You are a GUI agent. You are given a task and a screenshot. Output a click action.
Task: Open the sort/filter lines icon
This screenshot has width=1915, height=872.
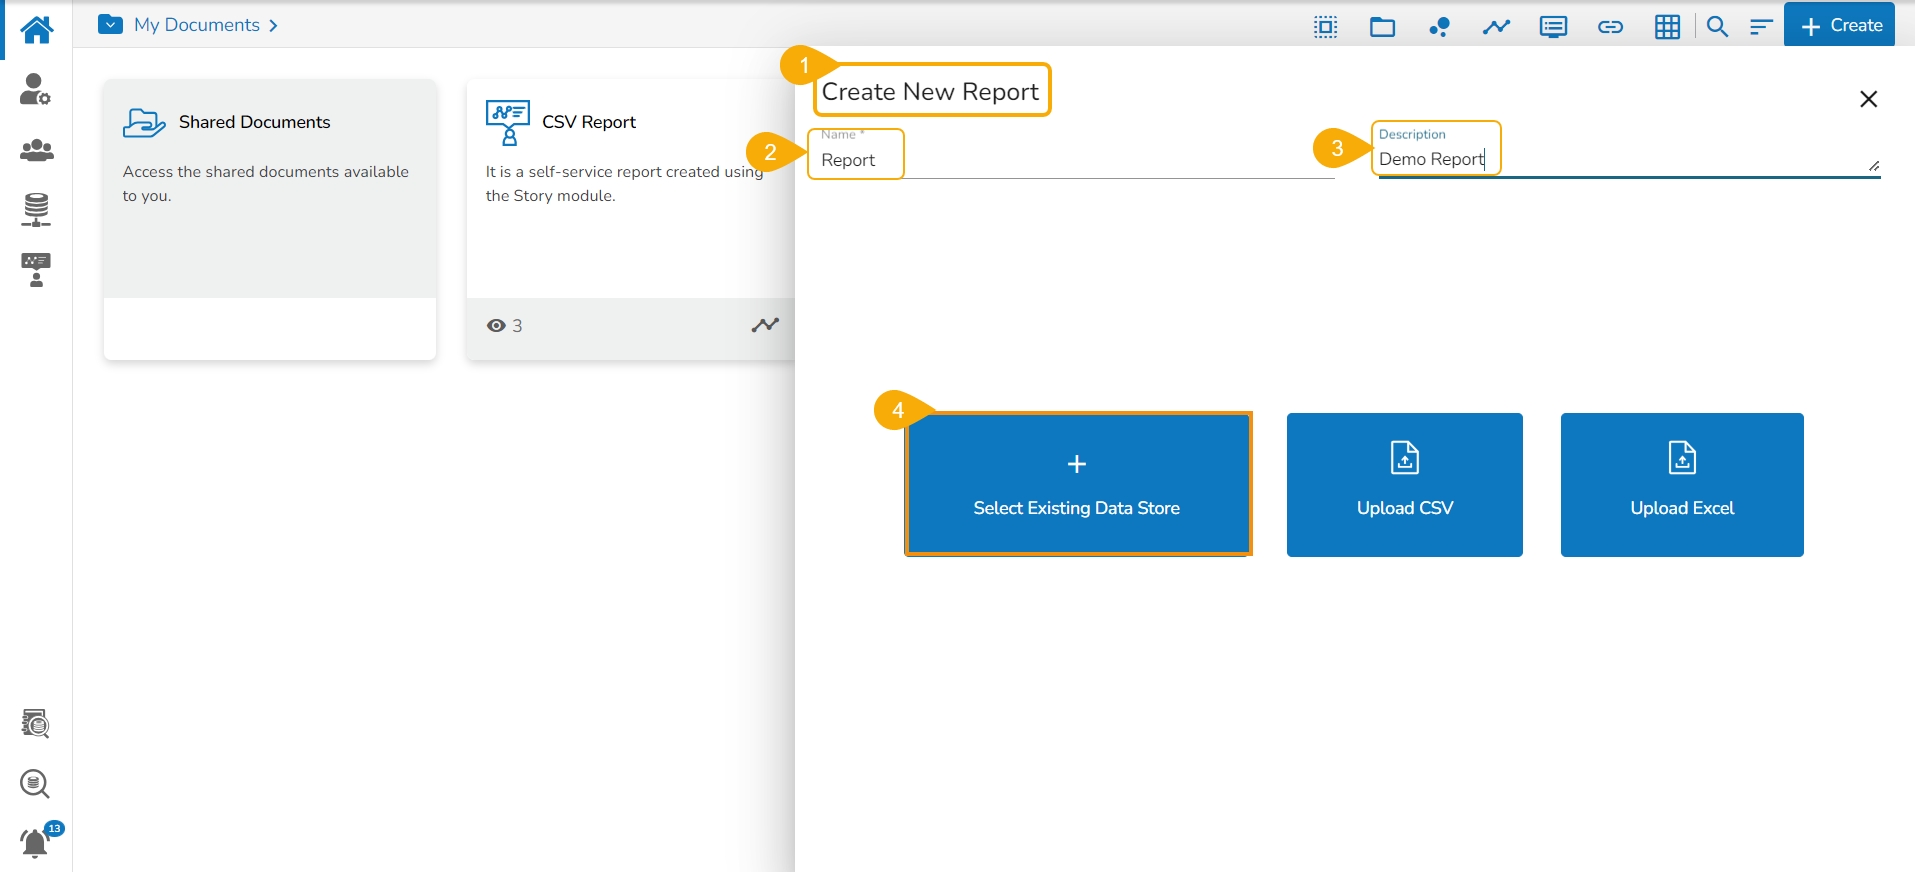coord(1761,27)
